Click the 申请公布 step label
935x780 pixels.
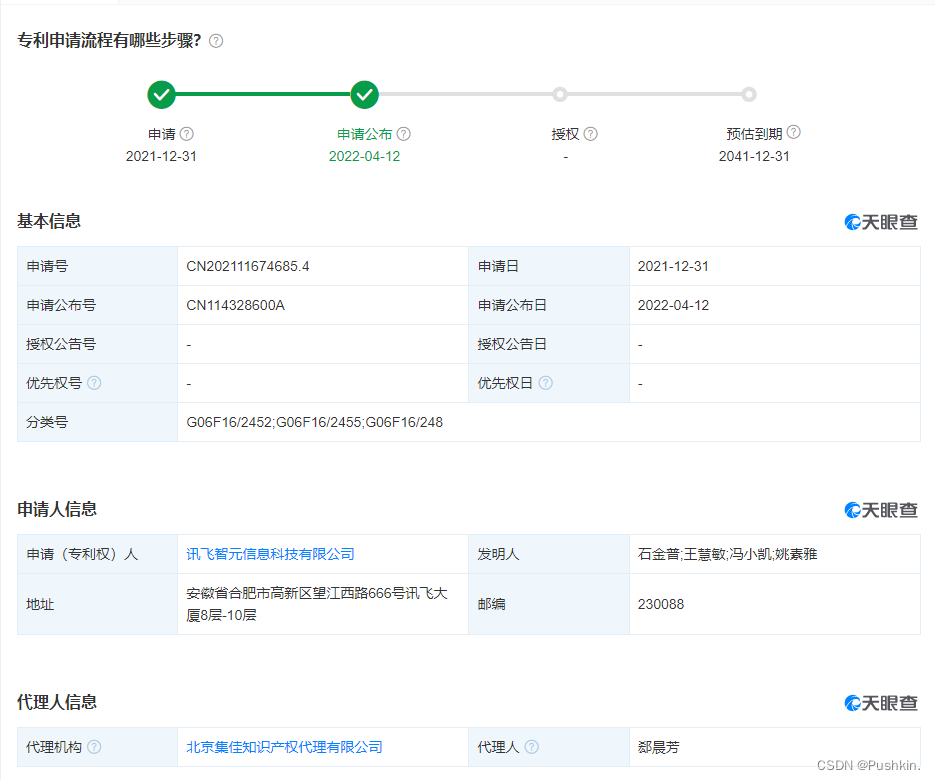364,134
